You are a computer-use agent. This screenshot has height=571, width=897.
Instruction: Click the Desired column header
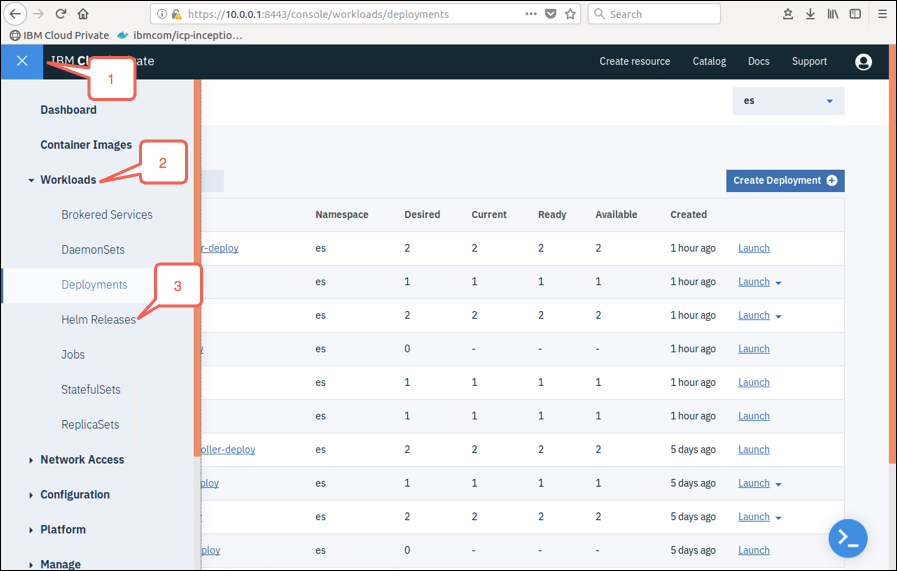coord(422,215)
